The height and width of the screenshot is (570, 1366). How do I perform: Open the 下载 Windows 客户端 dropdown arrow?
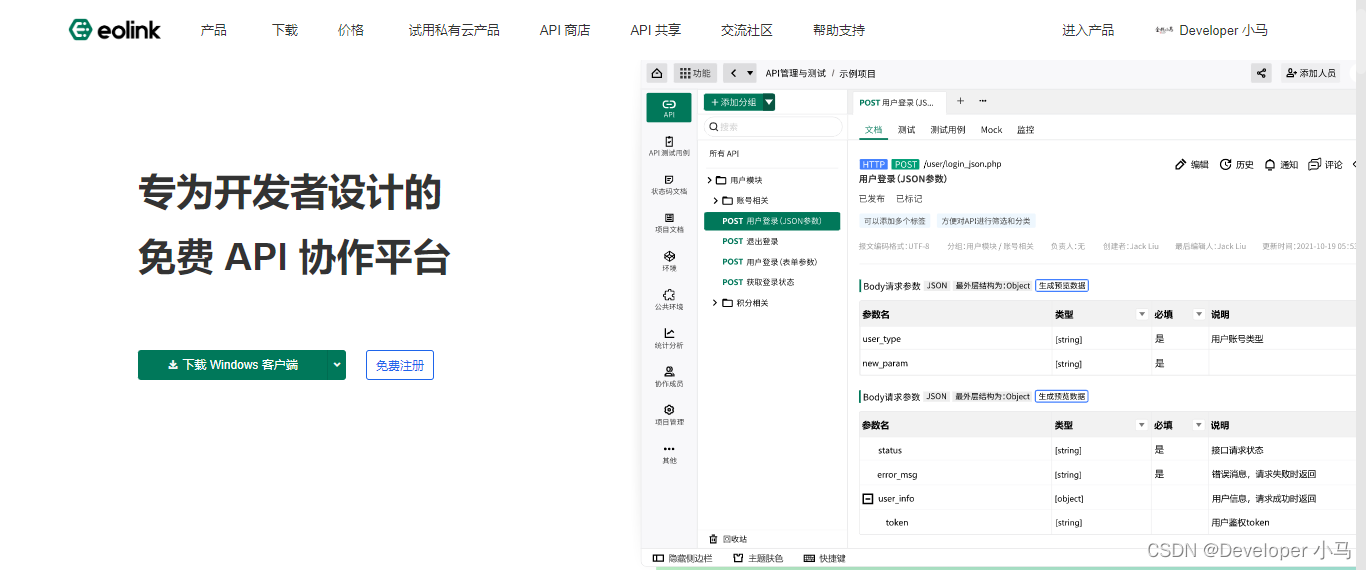click(337, 365)
